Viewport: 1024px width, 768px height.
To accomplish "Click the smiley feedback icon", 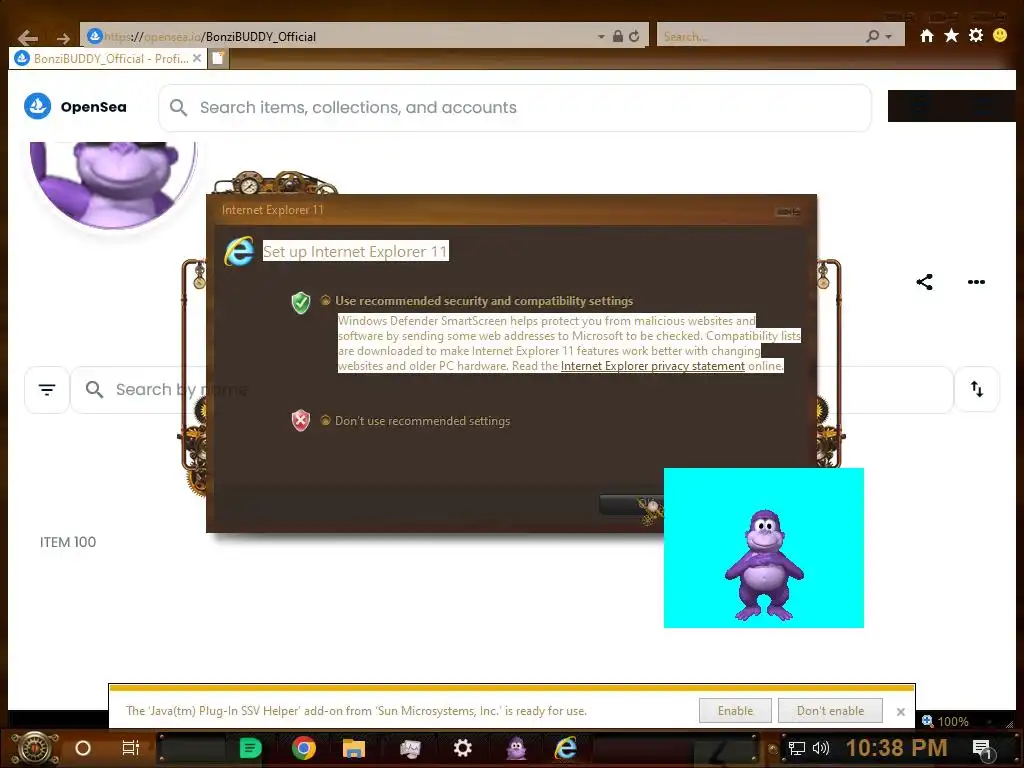I will pos(1000,35).
